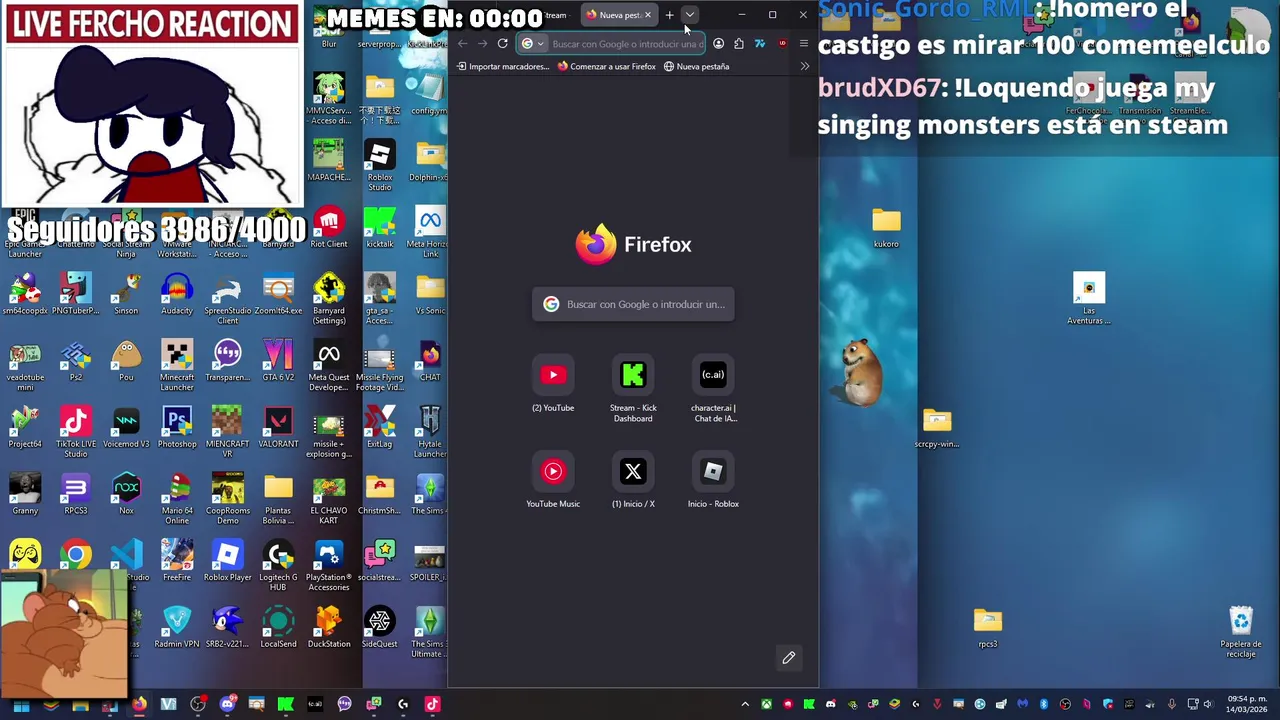Select the Granny desktop icon
Image resolution: width=1280 pixels, height=720 pixels.
(25, 494)
